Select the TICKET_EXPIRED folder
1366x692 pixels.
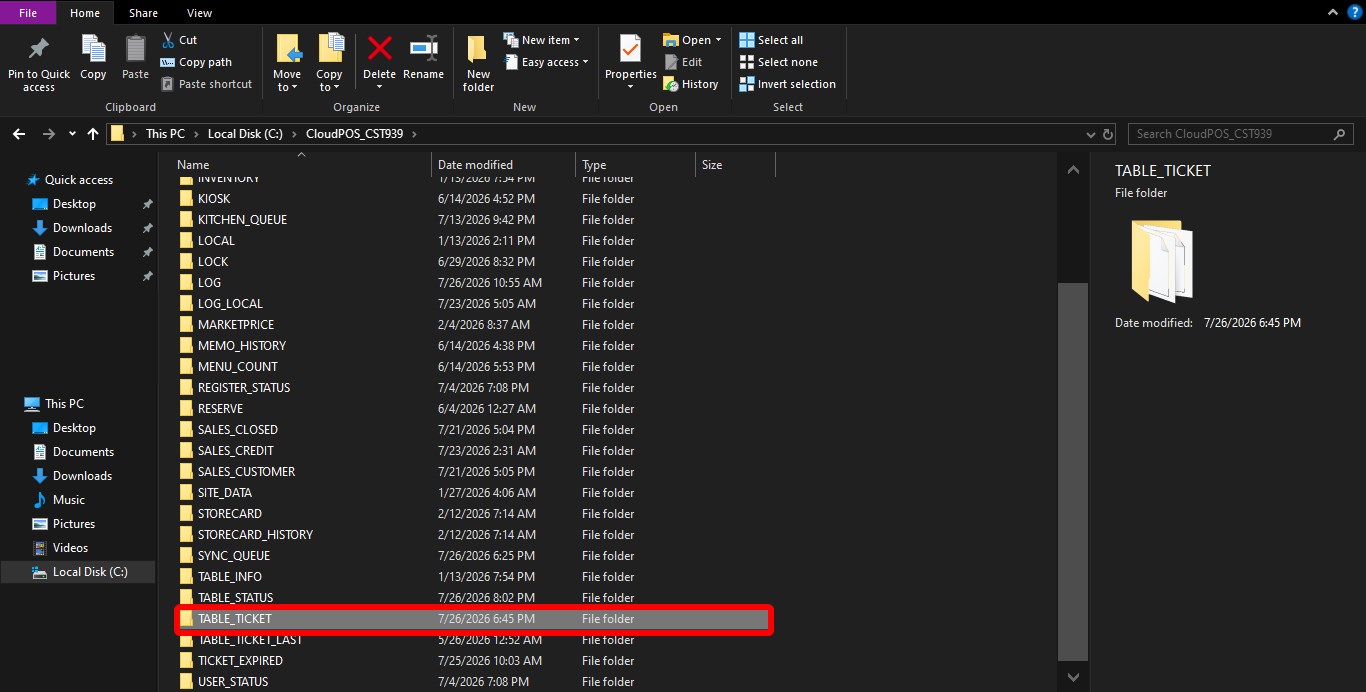240,661
